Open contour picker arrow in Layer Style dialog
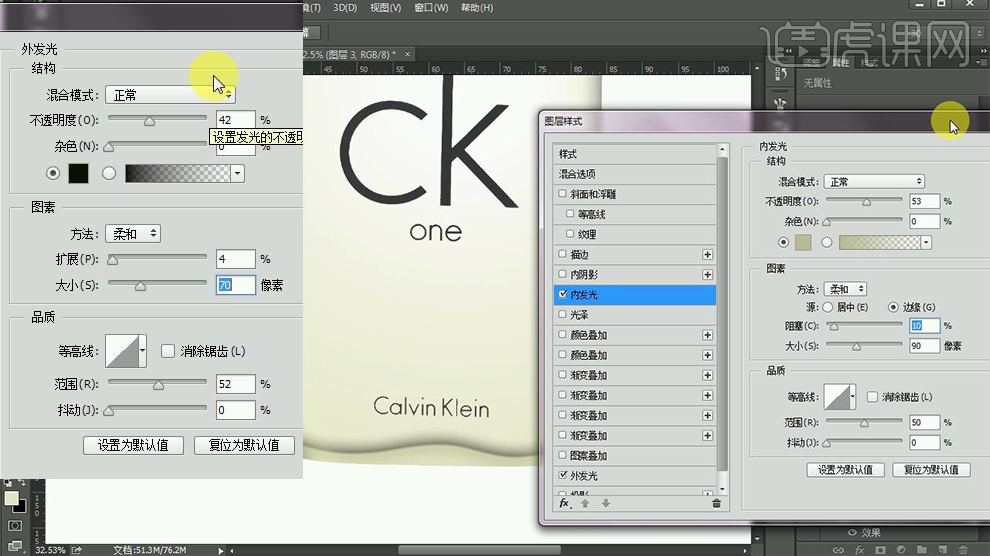The image size is (990, 556). [x=852, y=396]
